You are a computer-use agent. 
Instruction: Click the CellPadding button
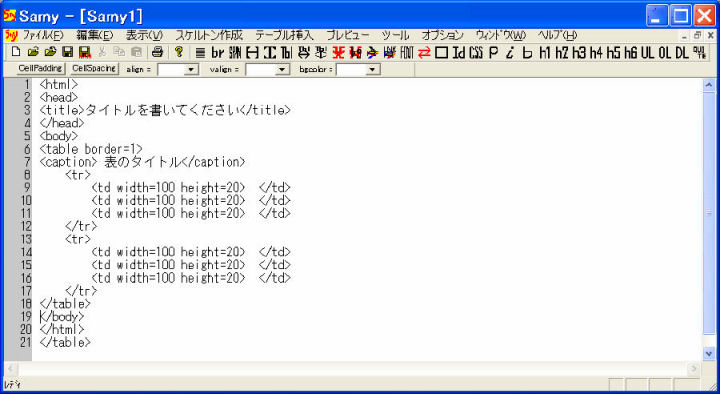[40, 68]
